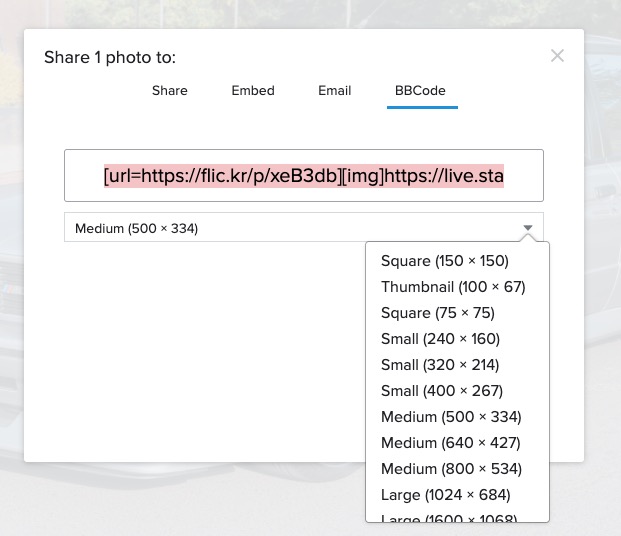Click the BBCode tab
Viewport: 621px width, 536px height.
point(420,90)
